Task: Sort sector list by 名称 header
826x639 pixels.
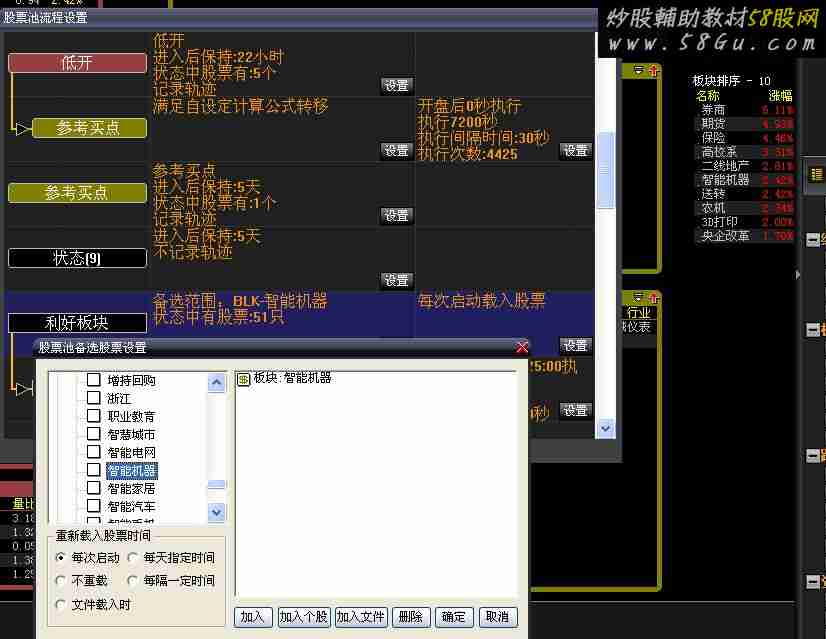Action: 707,96
